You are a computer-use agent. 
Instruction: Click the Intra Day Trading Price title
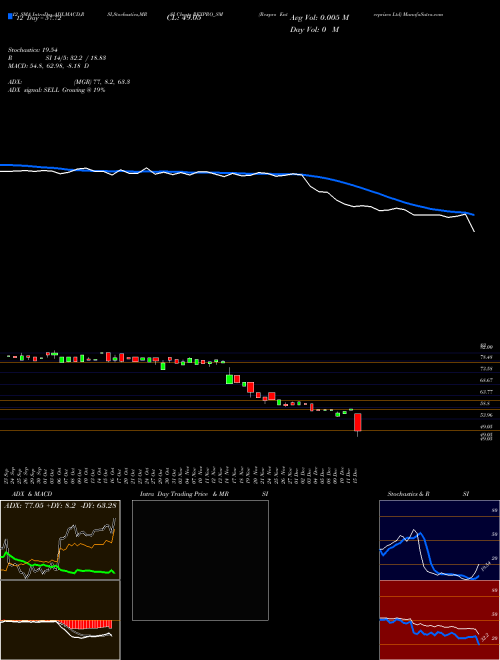pyautogui.click(x=184, y=494)
